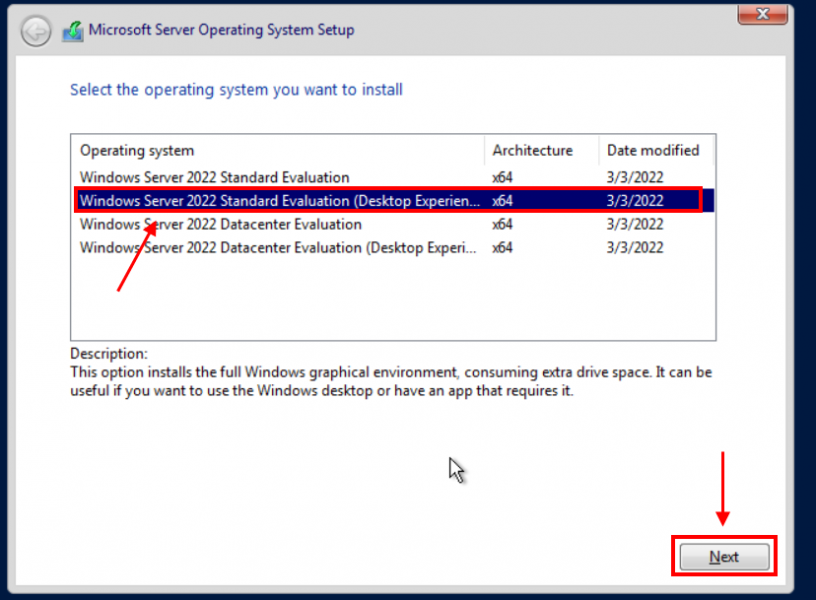Viewport: 816px width, 600px height.
Task: Click the Microsoft Server Operating System Setup title
Action: tap(221, 30)
